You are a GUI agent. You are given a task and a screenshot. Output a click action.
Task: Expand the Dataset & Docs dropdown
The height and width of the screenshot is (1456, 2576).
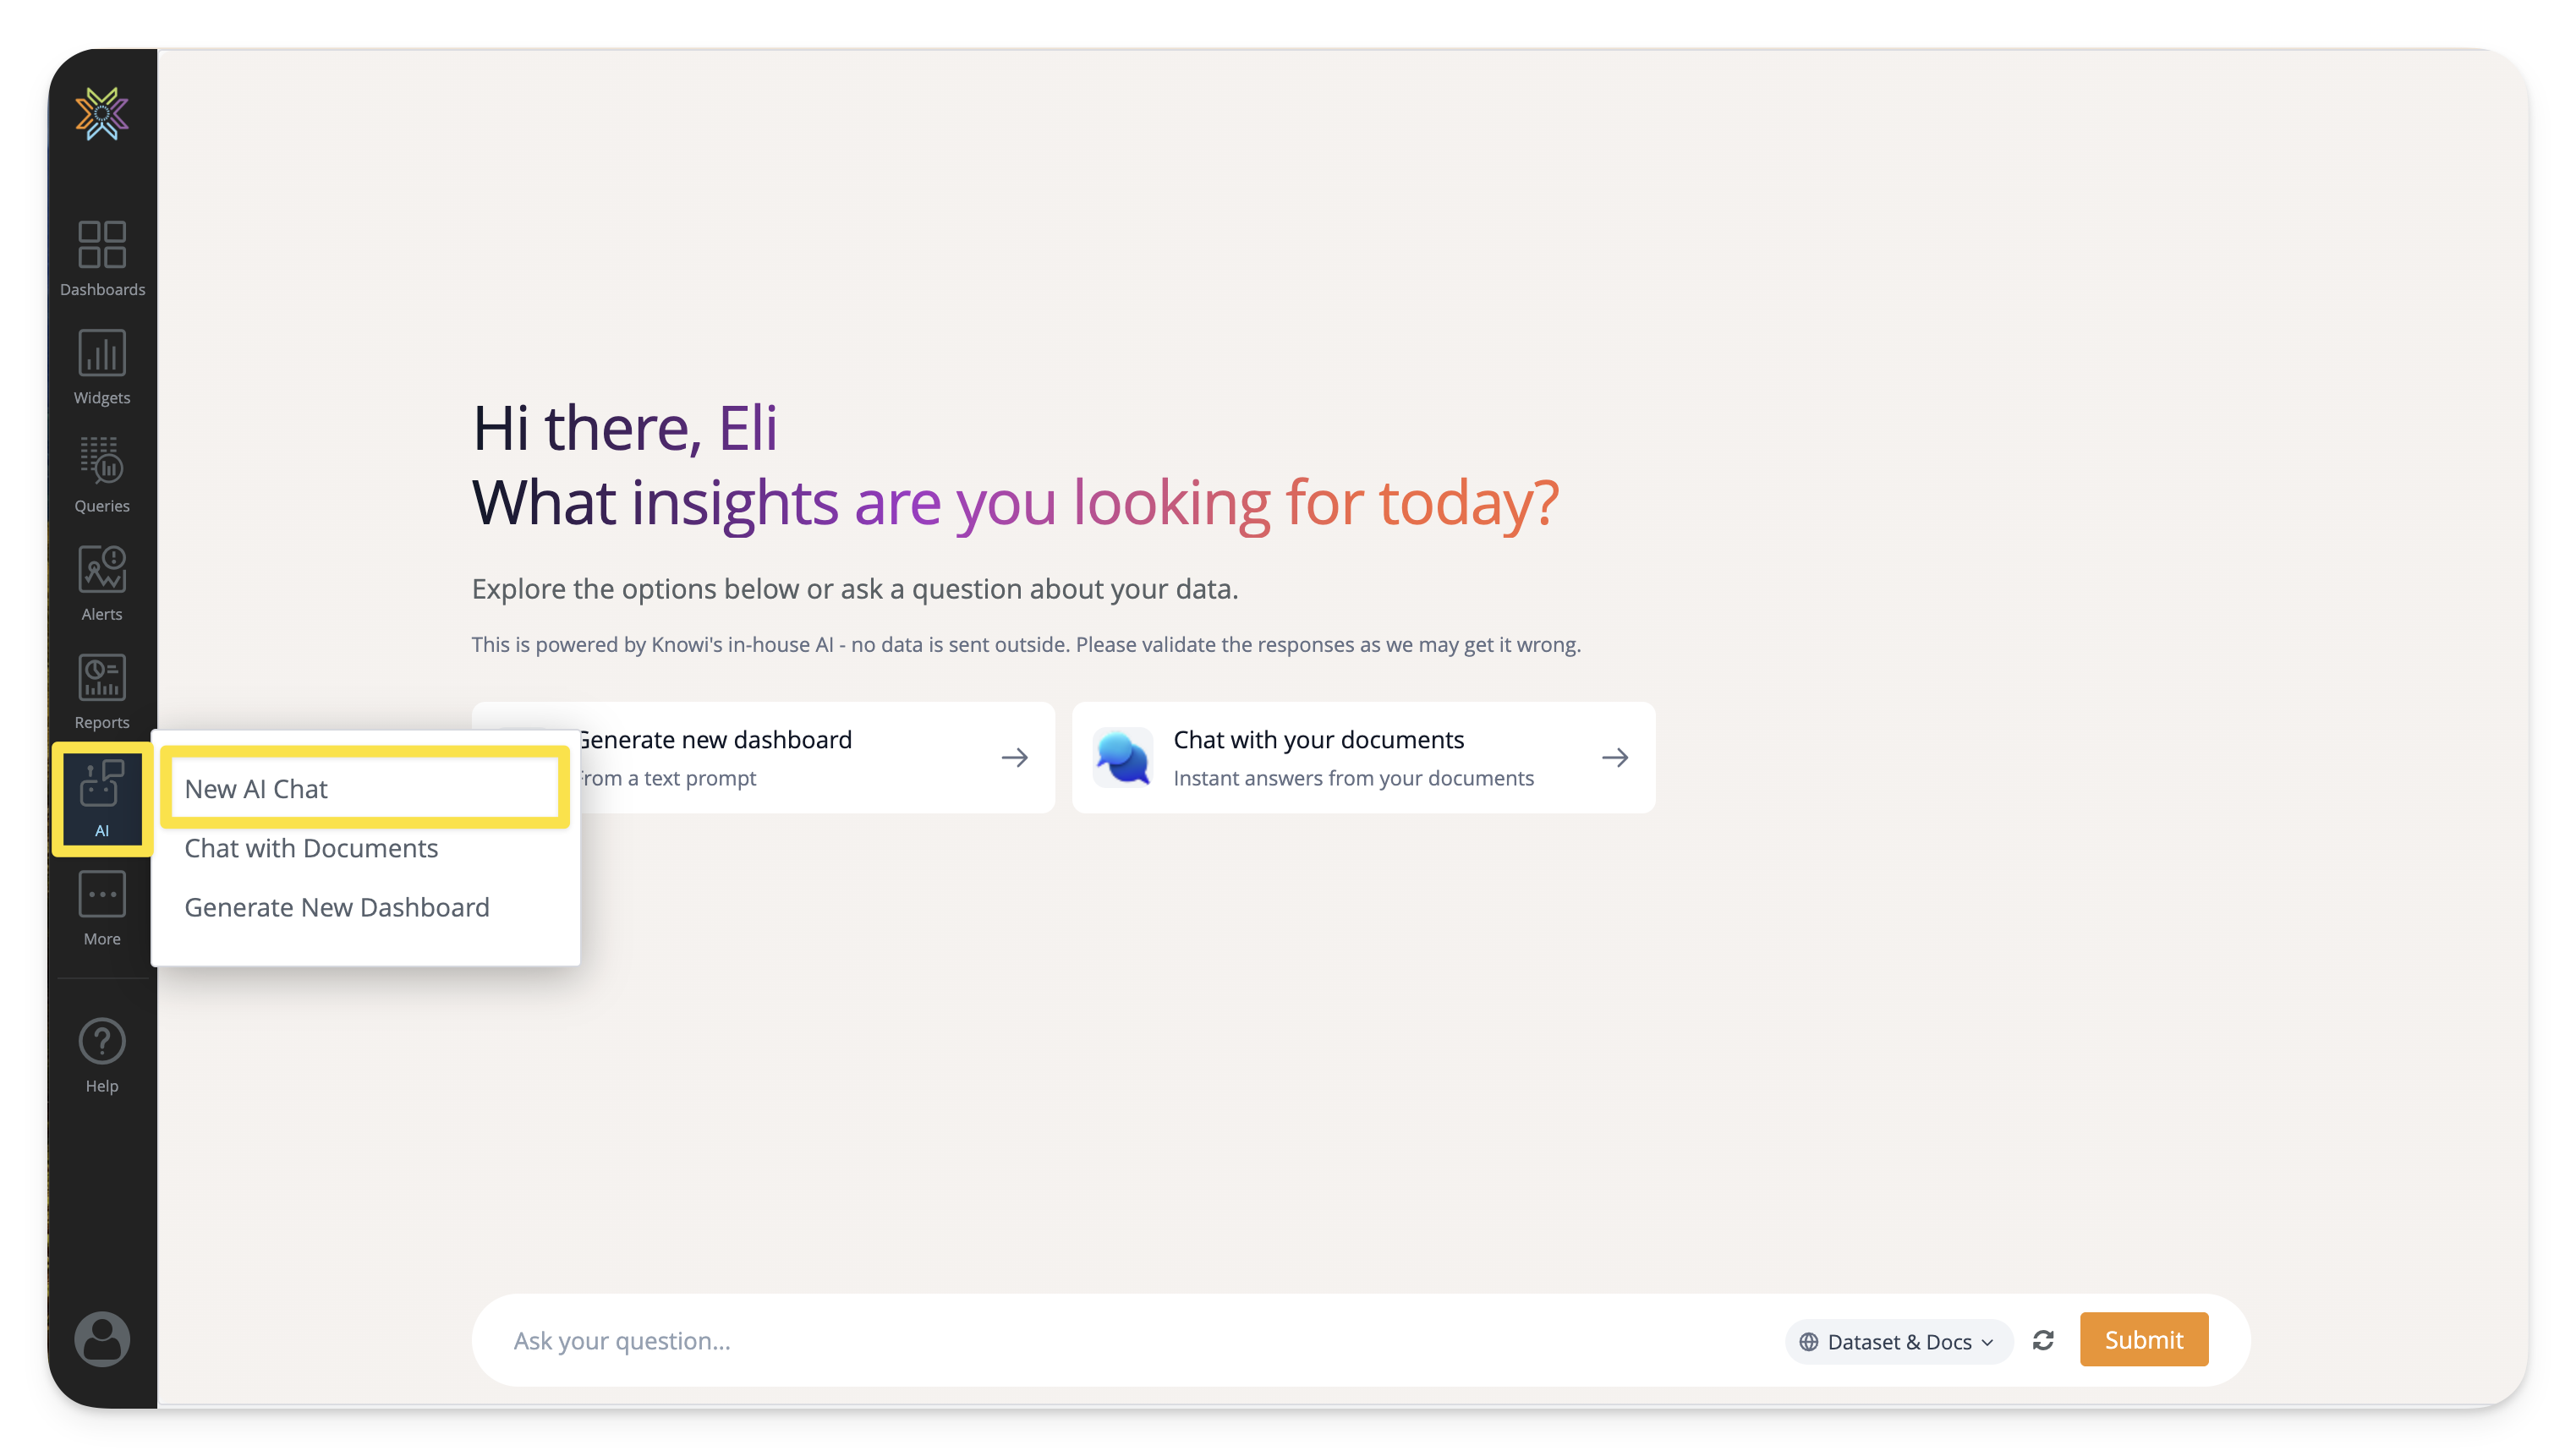click(x=1897, y=1341)
